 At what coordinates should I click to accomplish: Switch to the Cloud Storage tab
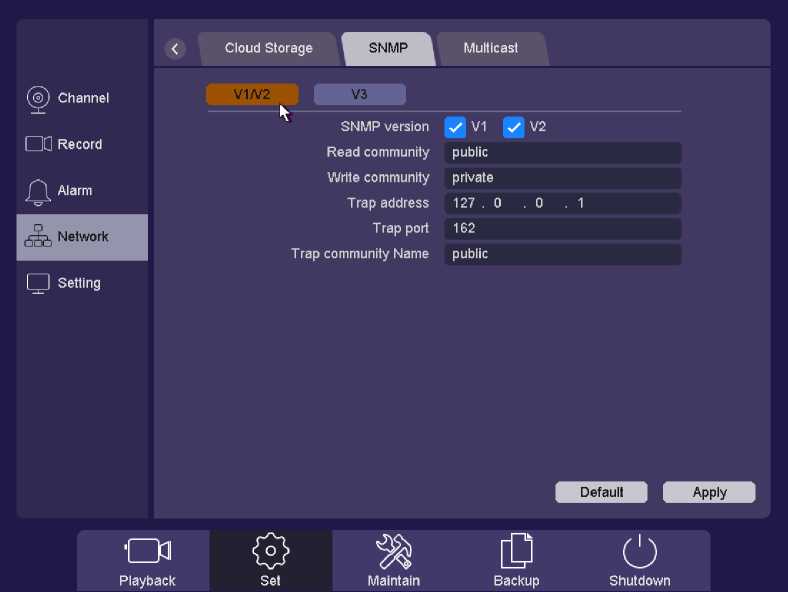pos(268,48)
